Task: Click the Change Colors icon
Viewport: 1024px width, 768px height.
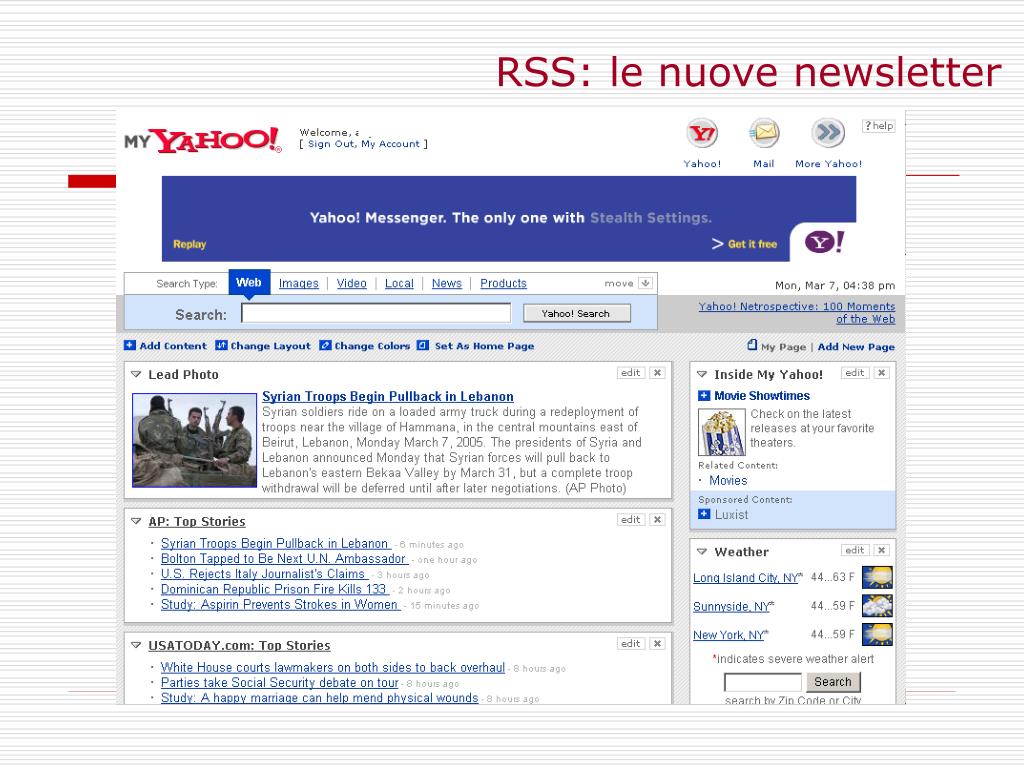Action: point(325,345)
